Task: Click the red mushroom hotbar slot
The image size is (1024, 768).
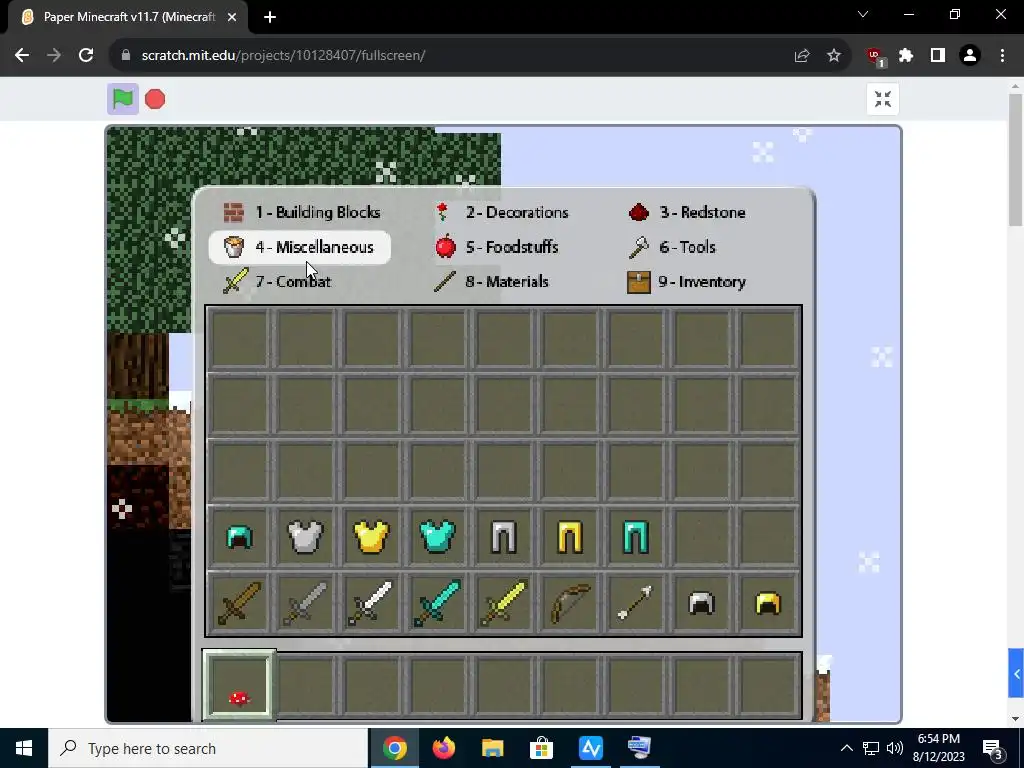Action: (239, 685)
